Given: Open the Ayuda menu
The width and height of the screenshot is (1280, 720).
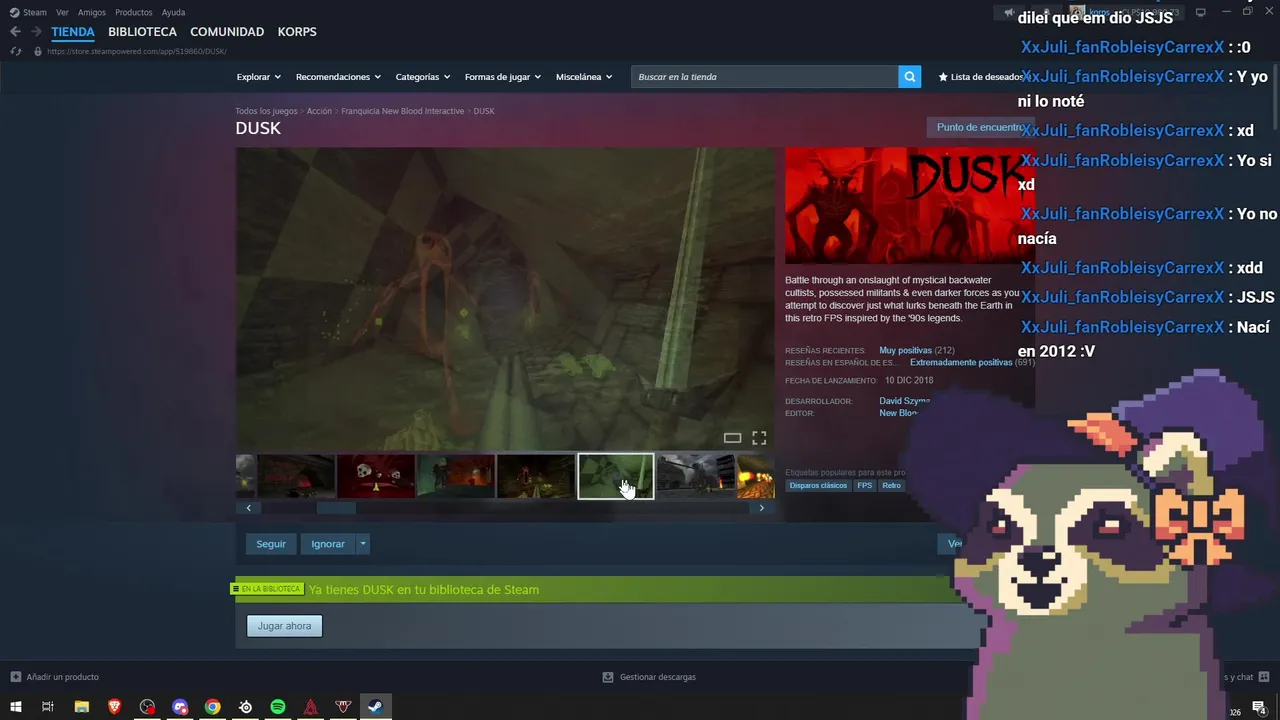Looking at the screenshot, I should [x=173, y=12].
